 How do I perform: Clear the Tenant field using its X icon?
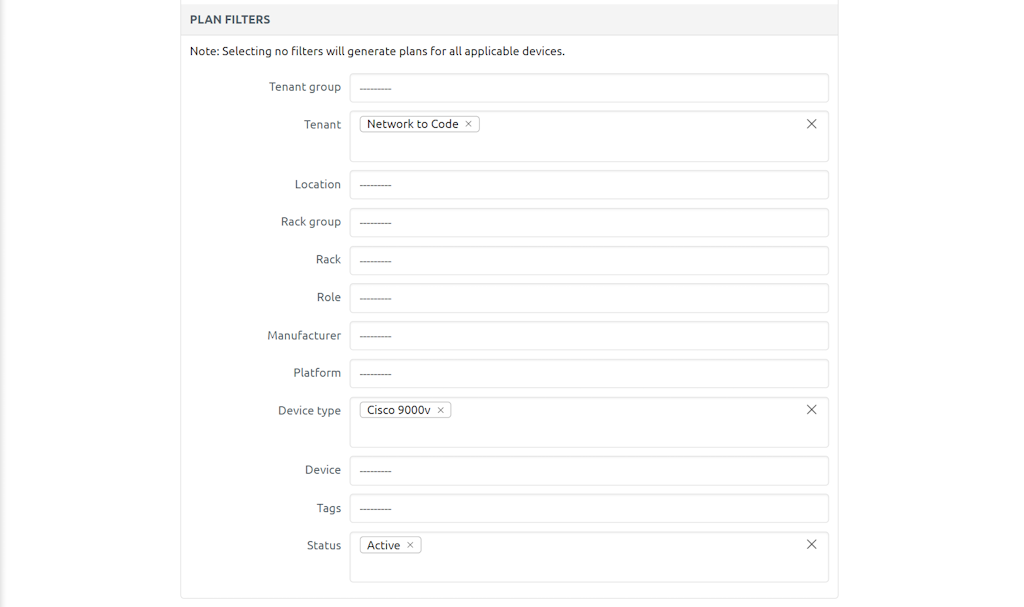[811, 124]
